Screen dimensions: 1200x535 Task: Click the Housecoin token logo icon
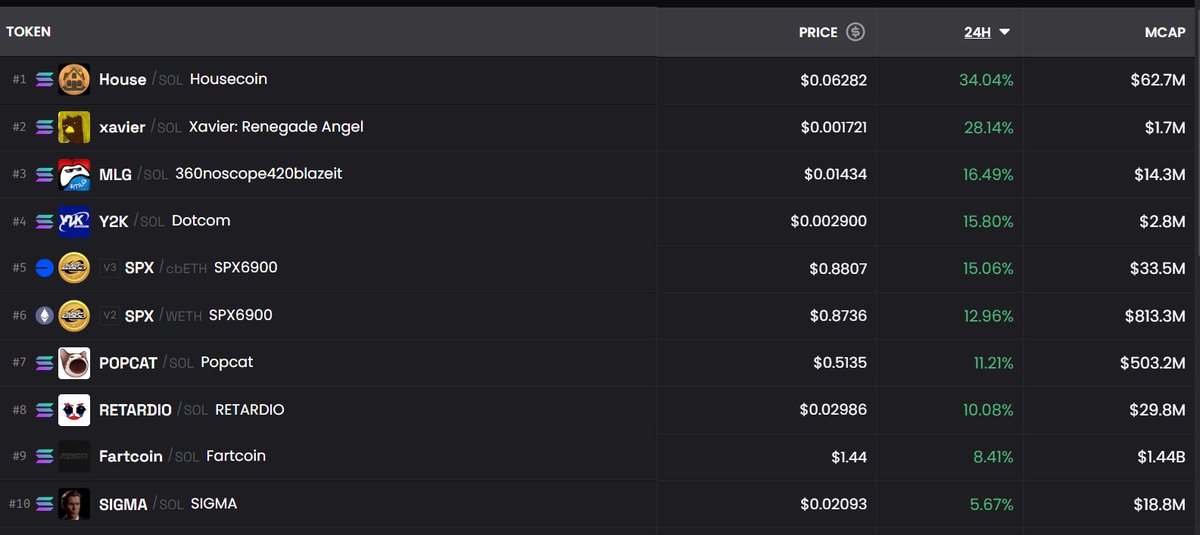(x=74, y=80)
